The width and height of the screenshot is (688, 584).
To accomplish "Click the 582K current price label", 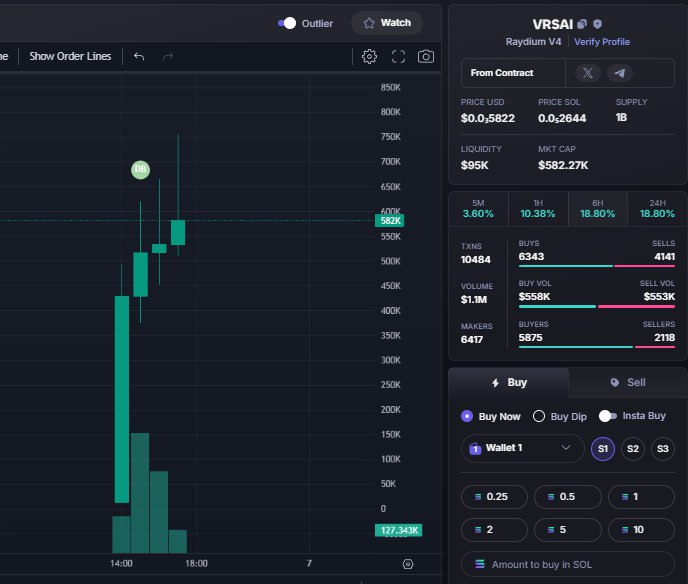I will click(x=390, y=221).
